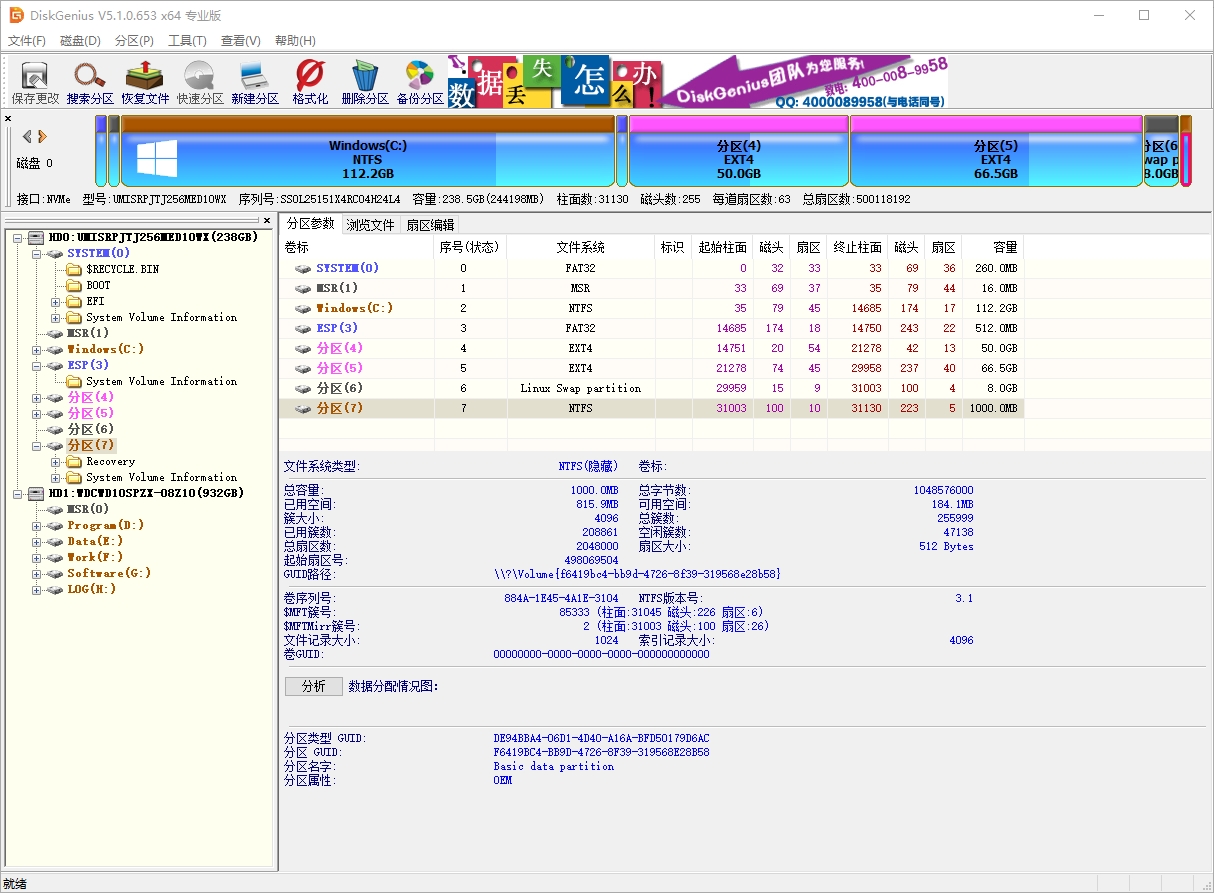
Task: Select 分区(4) row in partition table
Action: click(x=651, y=348)
